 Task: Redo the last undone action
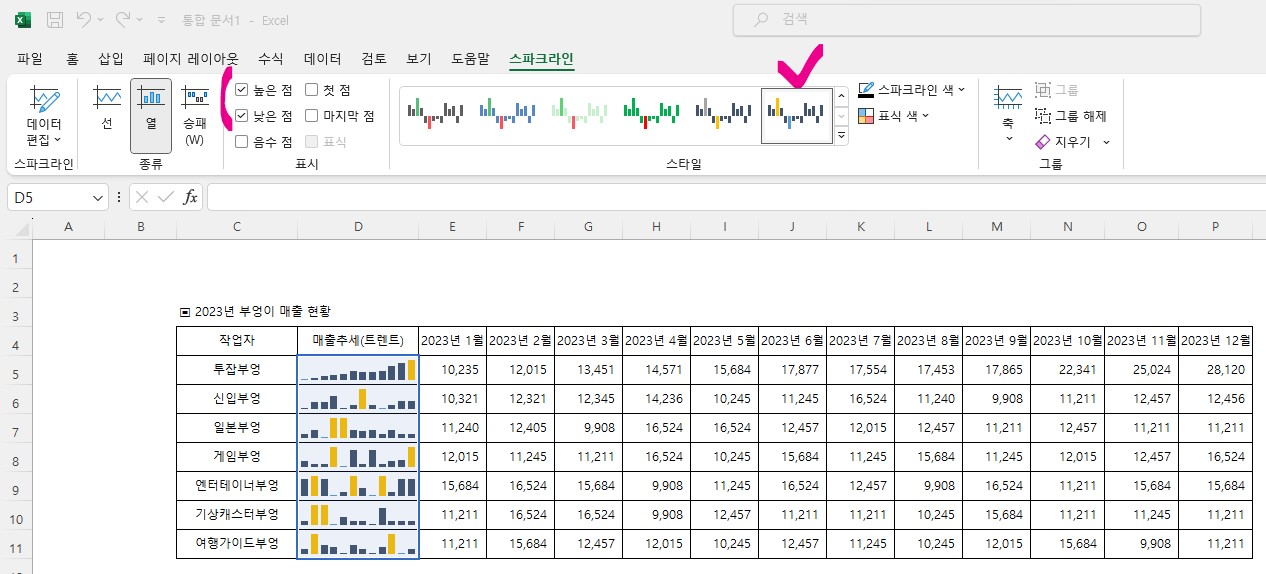pos(124,19)
